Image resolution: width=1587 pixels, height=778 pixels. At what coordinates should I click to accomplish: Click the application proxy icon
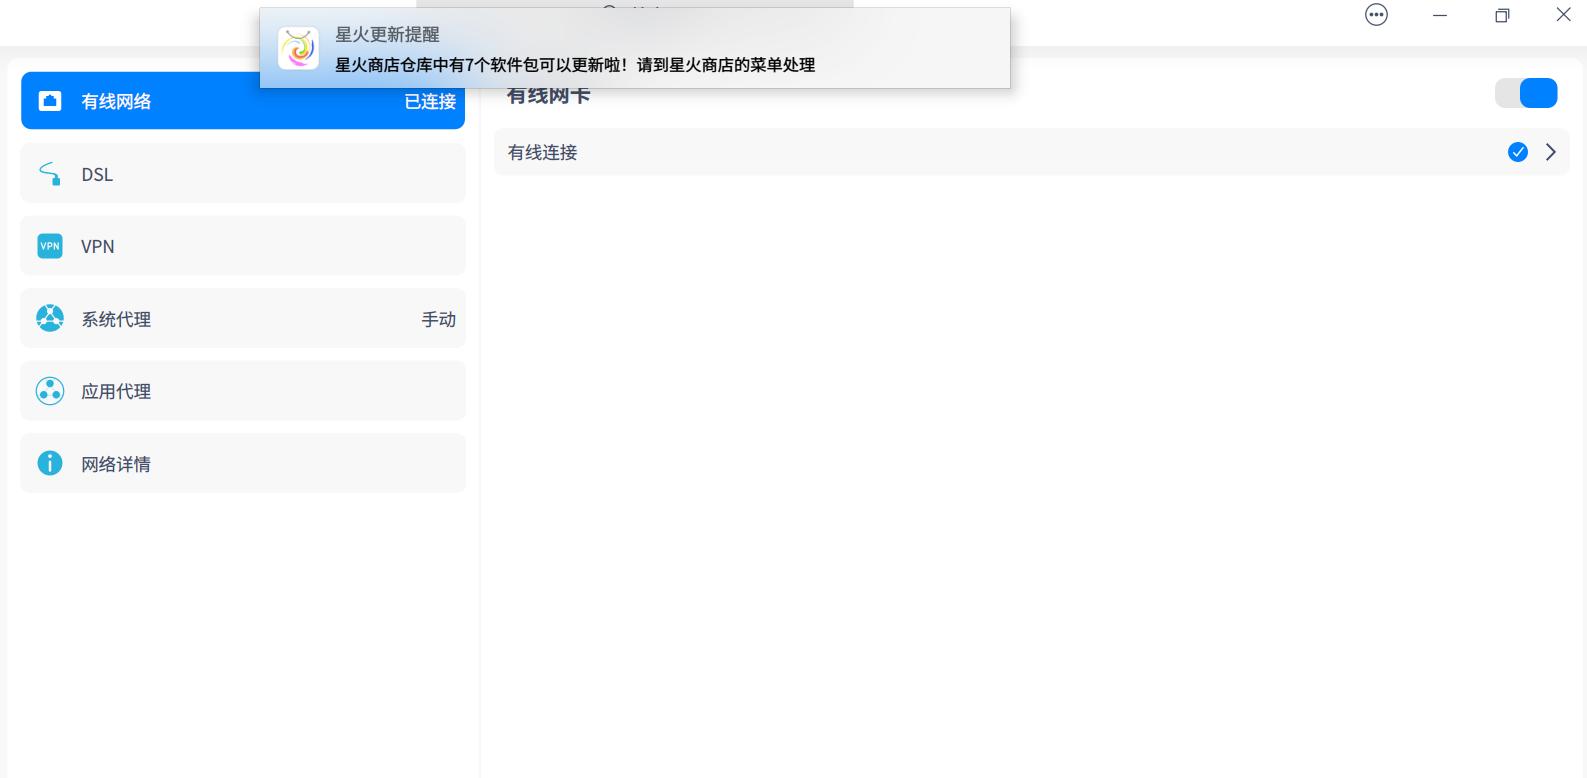50,391
